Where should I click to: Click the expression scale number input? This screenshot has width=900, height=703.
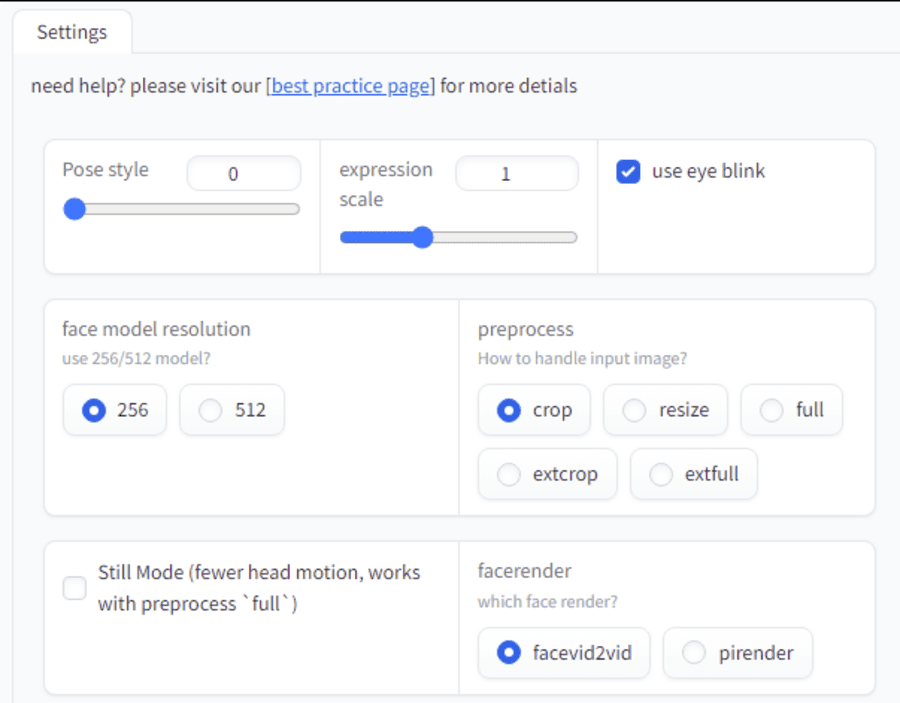pos(517,173)
